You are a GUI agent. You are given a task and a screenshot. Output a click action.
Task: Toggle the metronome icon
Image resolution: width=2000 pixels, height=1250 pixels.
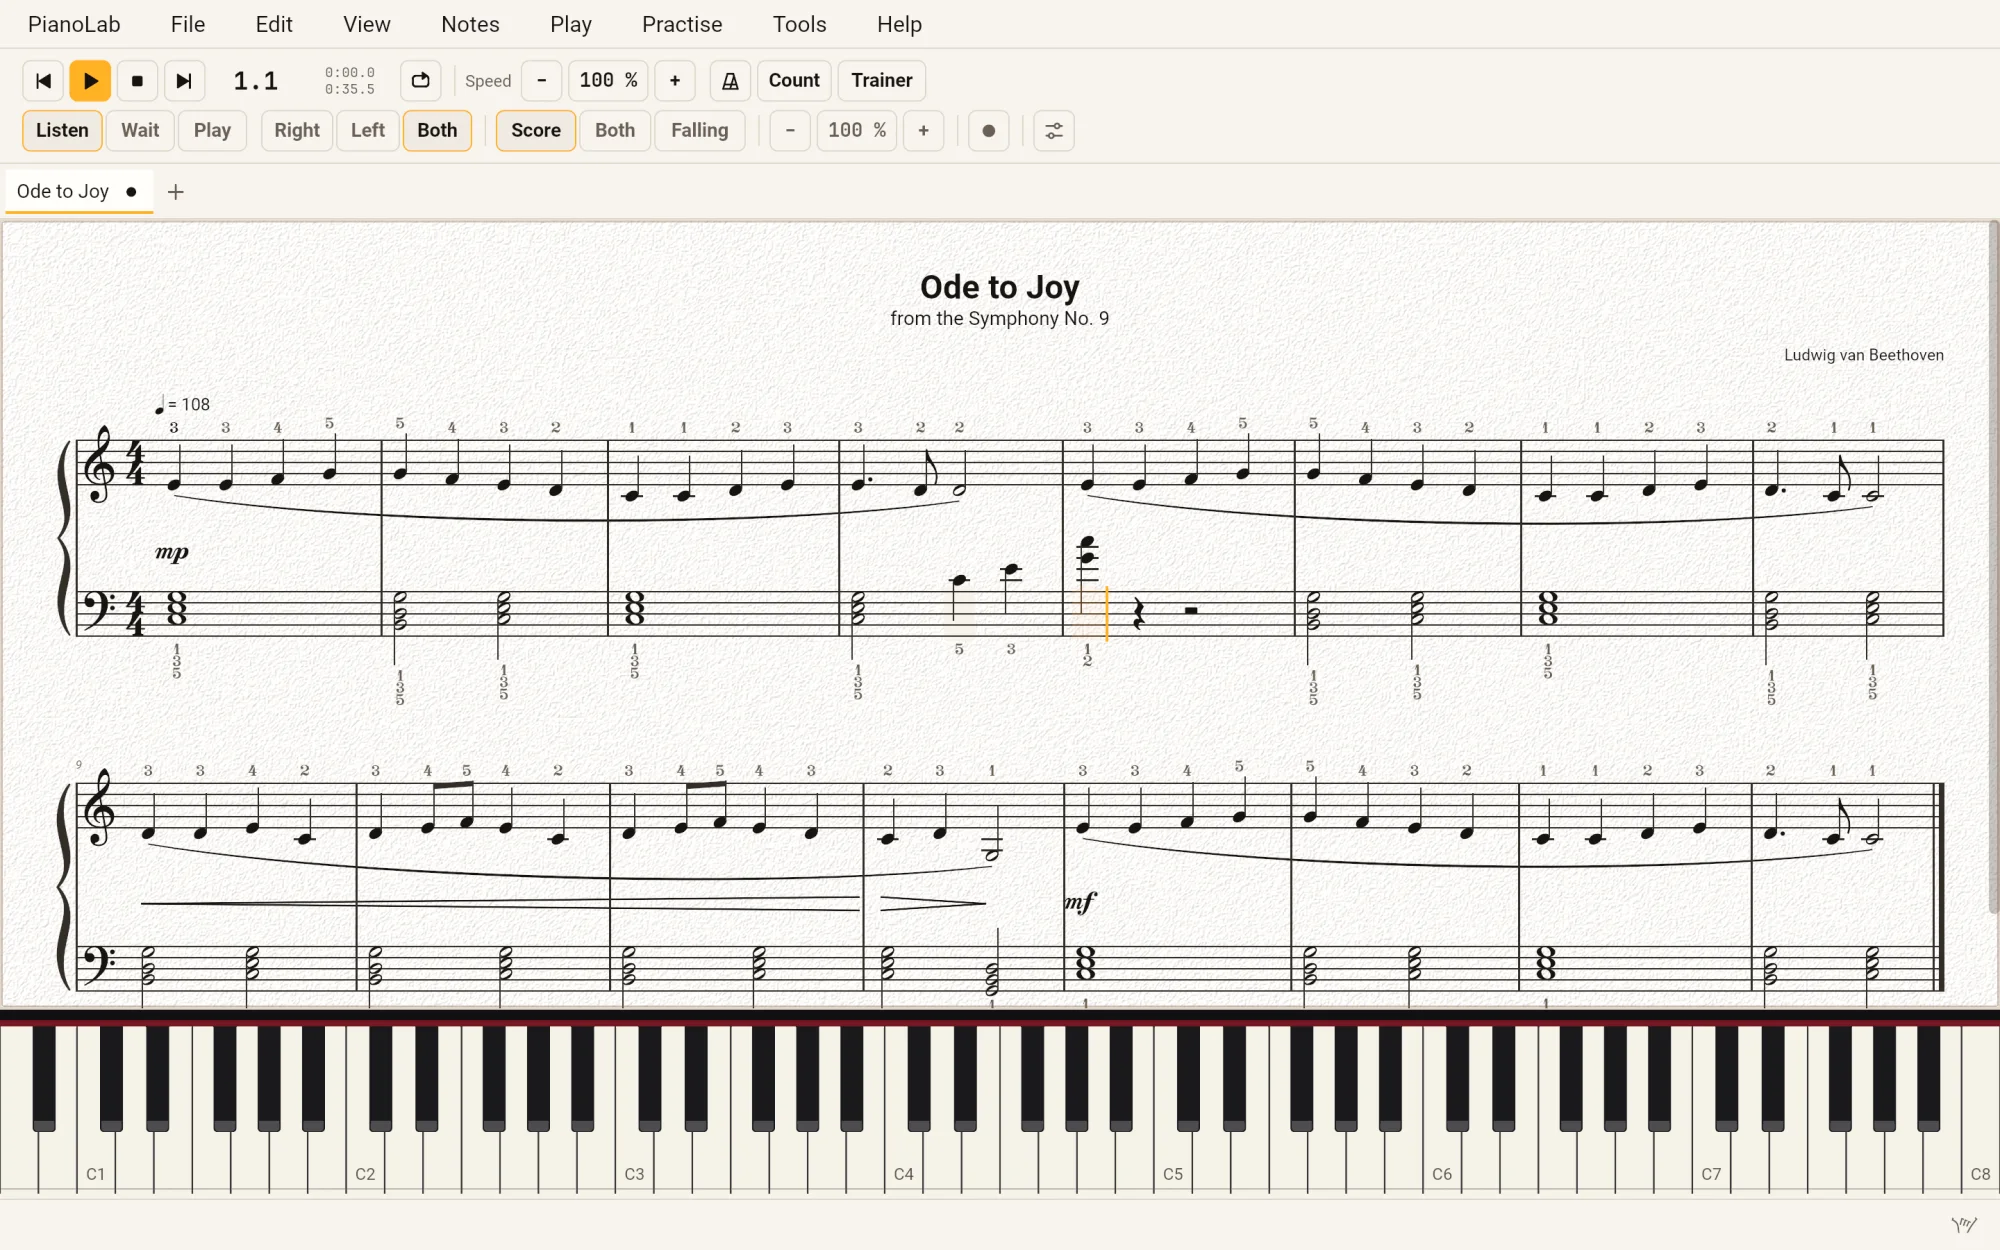730,81
